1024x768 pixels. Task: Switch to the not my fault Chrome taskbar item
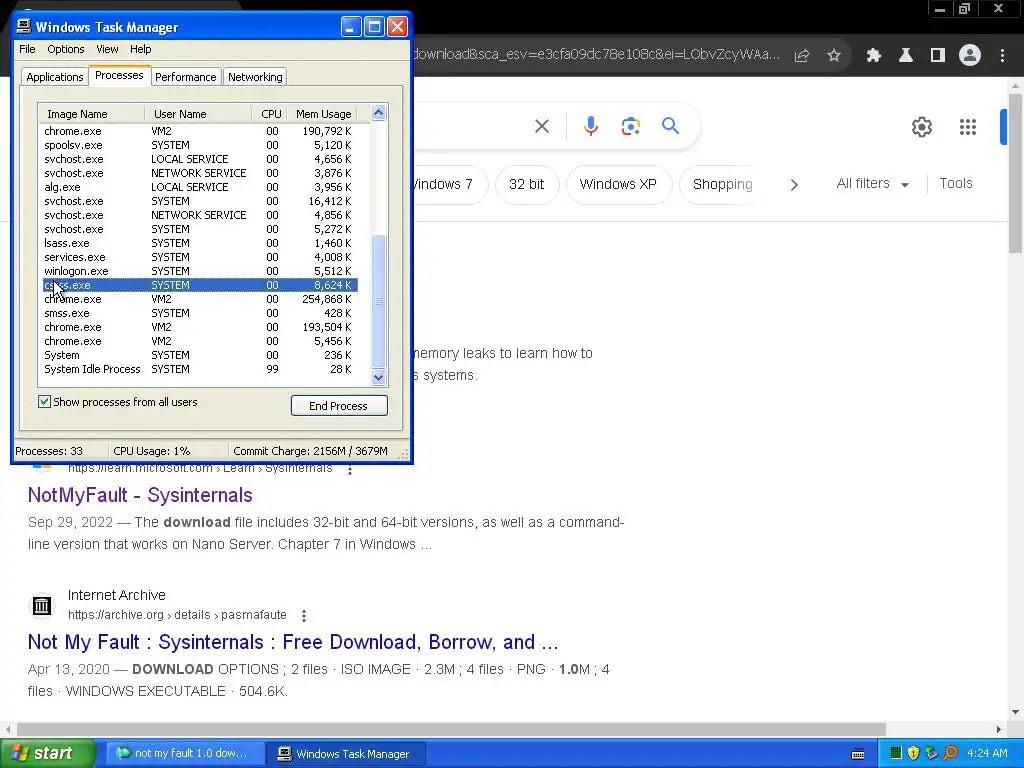185,754
